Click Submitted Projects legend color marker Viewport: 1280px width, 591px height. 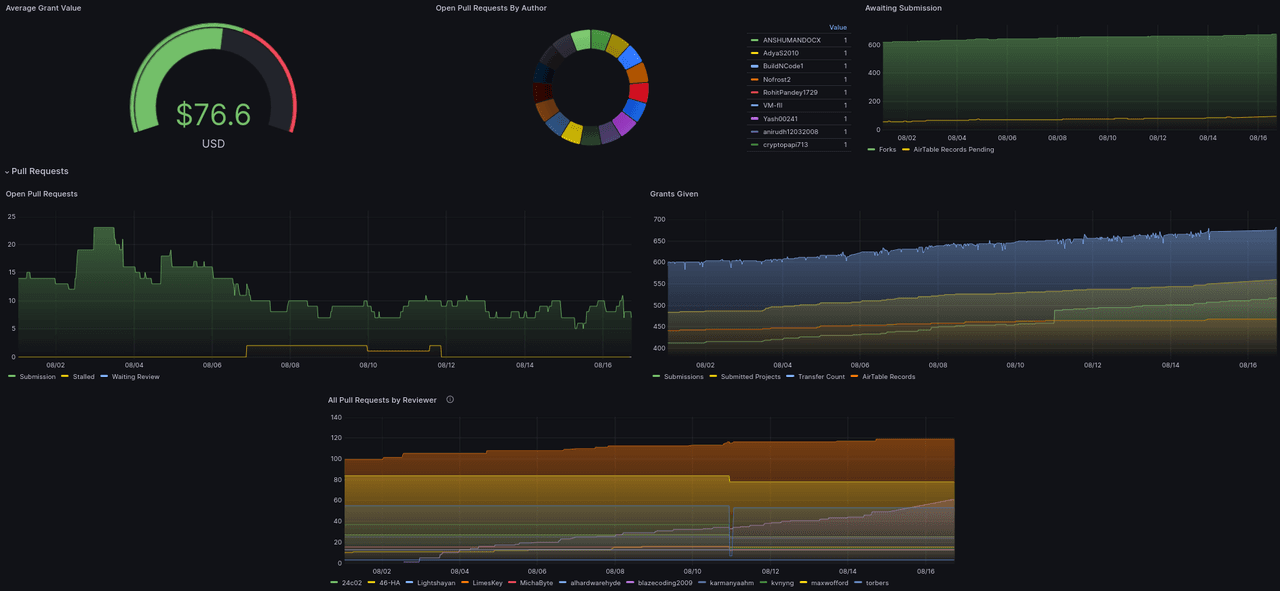714,377
